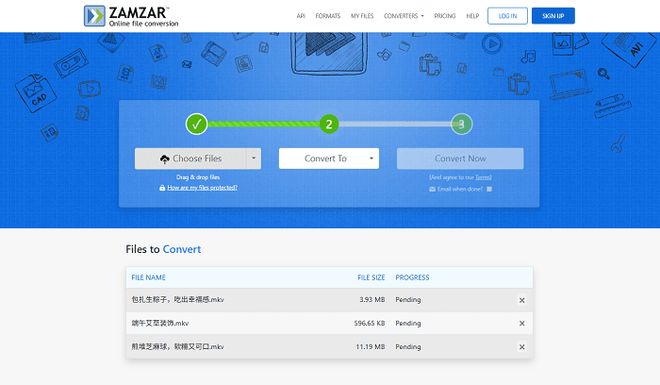The image size is (660, 385).
Task: Click the 3.93 MB file size cell
Action: pos(372,300)
